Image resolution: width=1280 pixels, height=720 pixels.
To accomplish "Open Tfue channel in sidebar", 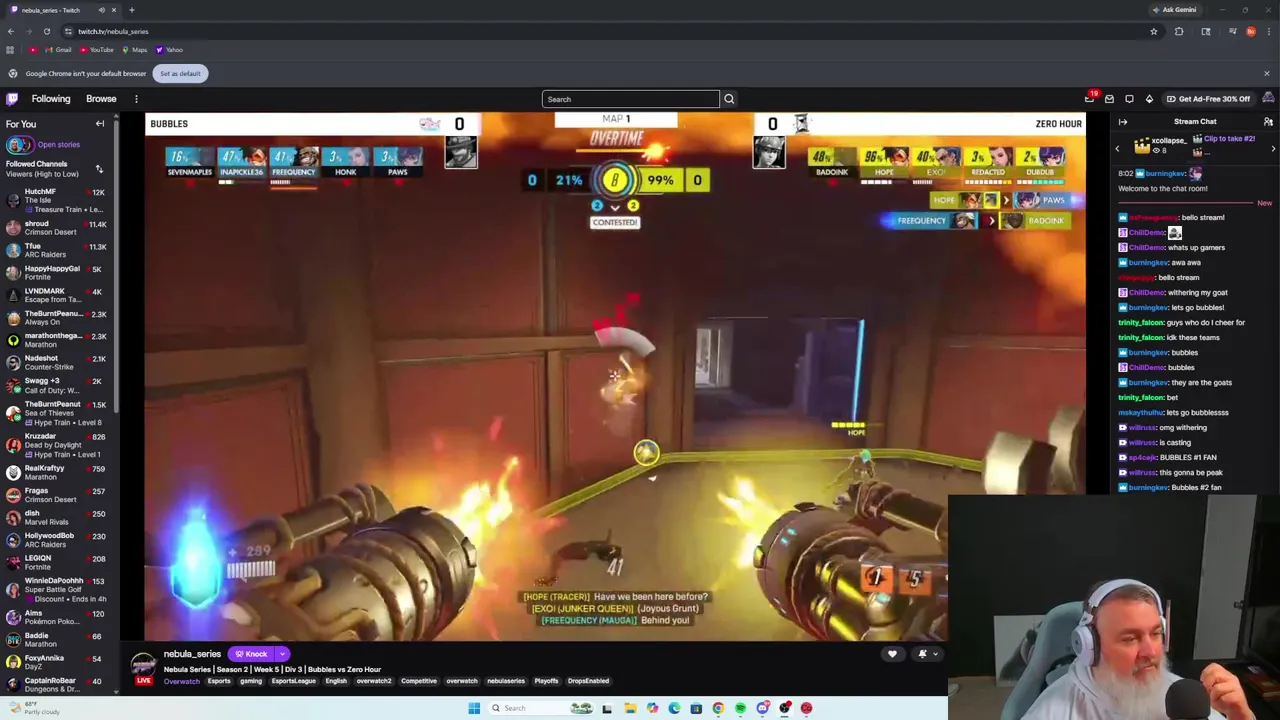I will (x=58, y=250).
